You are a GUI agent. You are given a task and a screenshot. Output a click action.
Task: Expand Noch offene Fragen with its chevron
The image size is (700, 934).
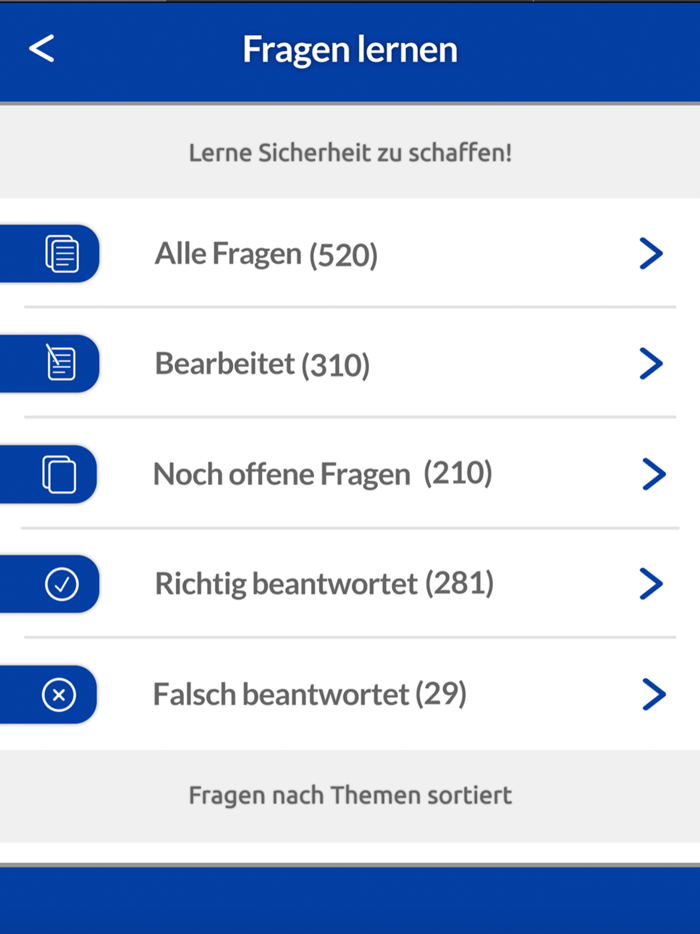[652, 474]
